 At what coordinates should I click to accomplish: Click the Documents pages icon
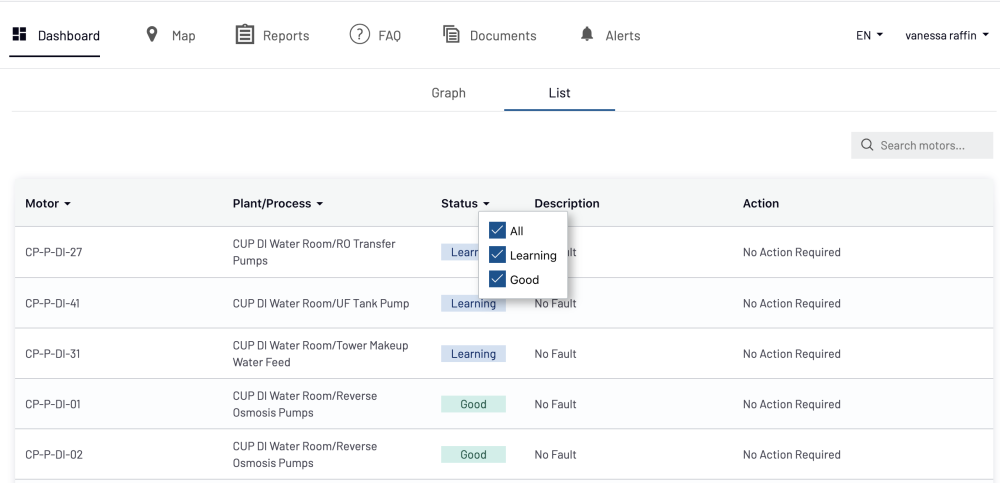(x=452, y=35)
